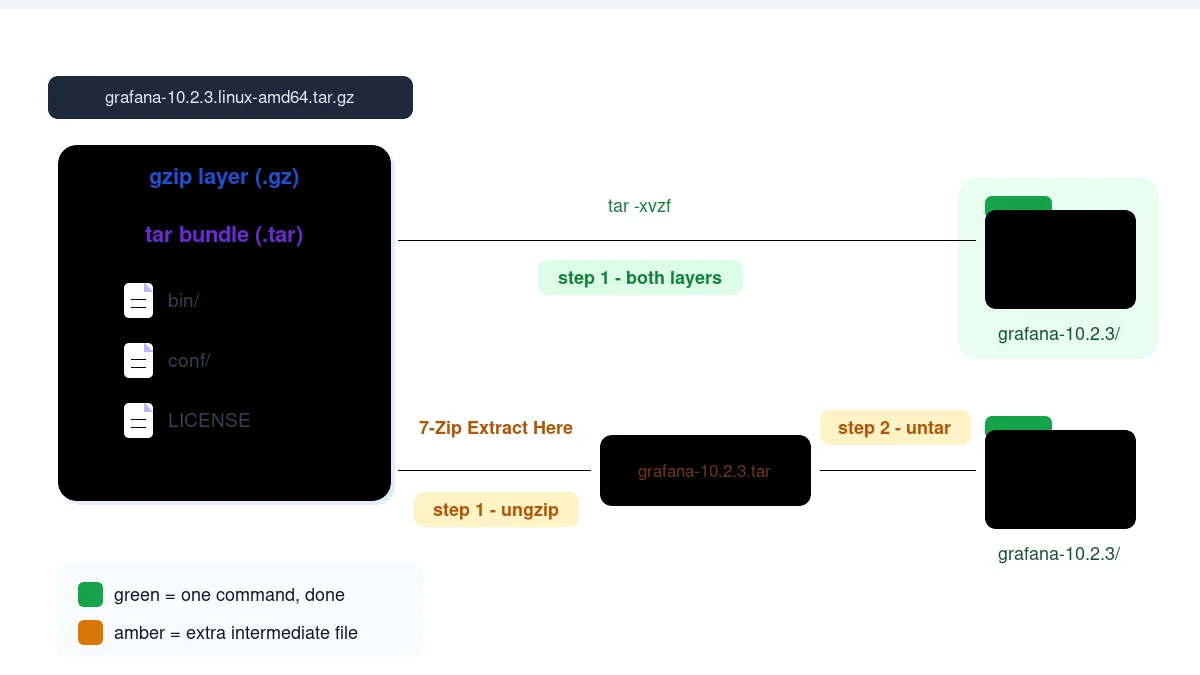Click the 'step 1 - both layers' badge
The width and height of the screenshot is (1200, 675).
coord(640,278)
